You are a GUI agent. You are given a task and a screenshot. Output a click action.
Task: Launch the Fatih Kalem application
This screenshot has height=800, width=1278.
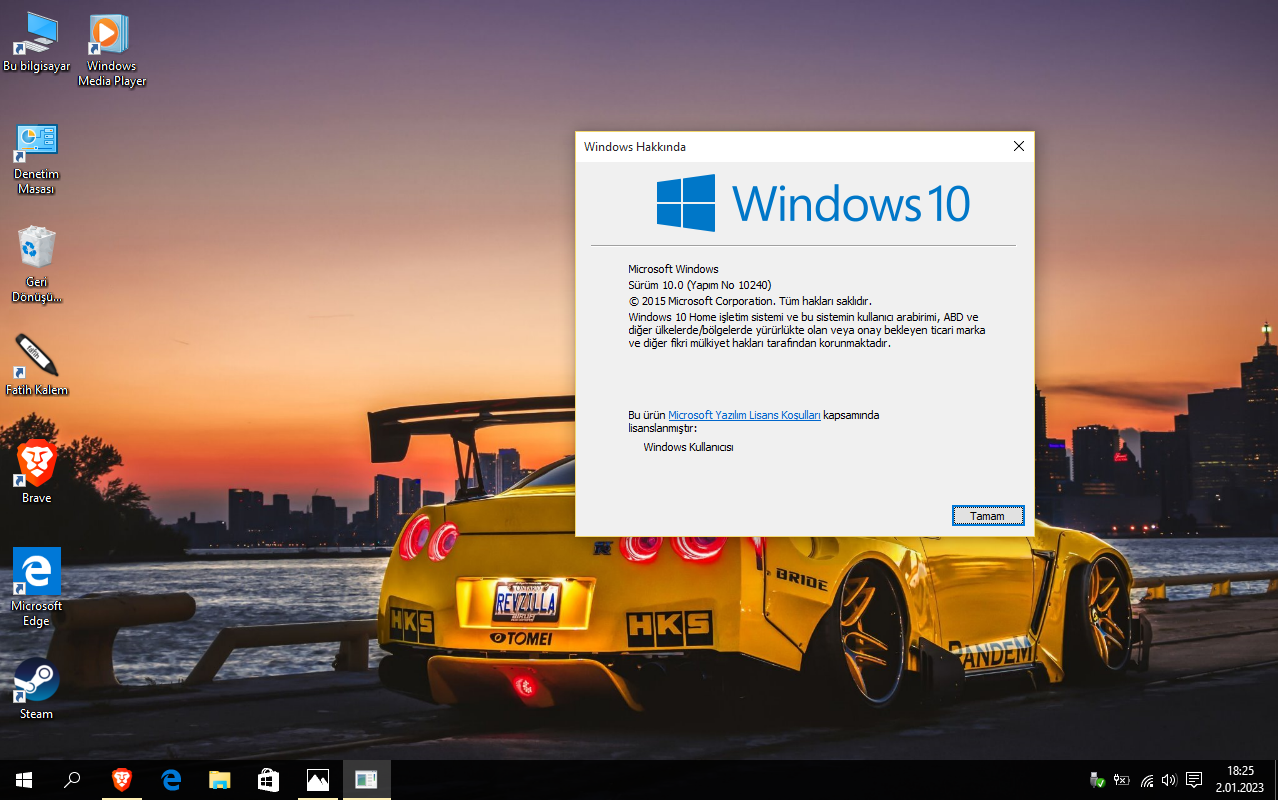pos(36,355)
